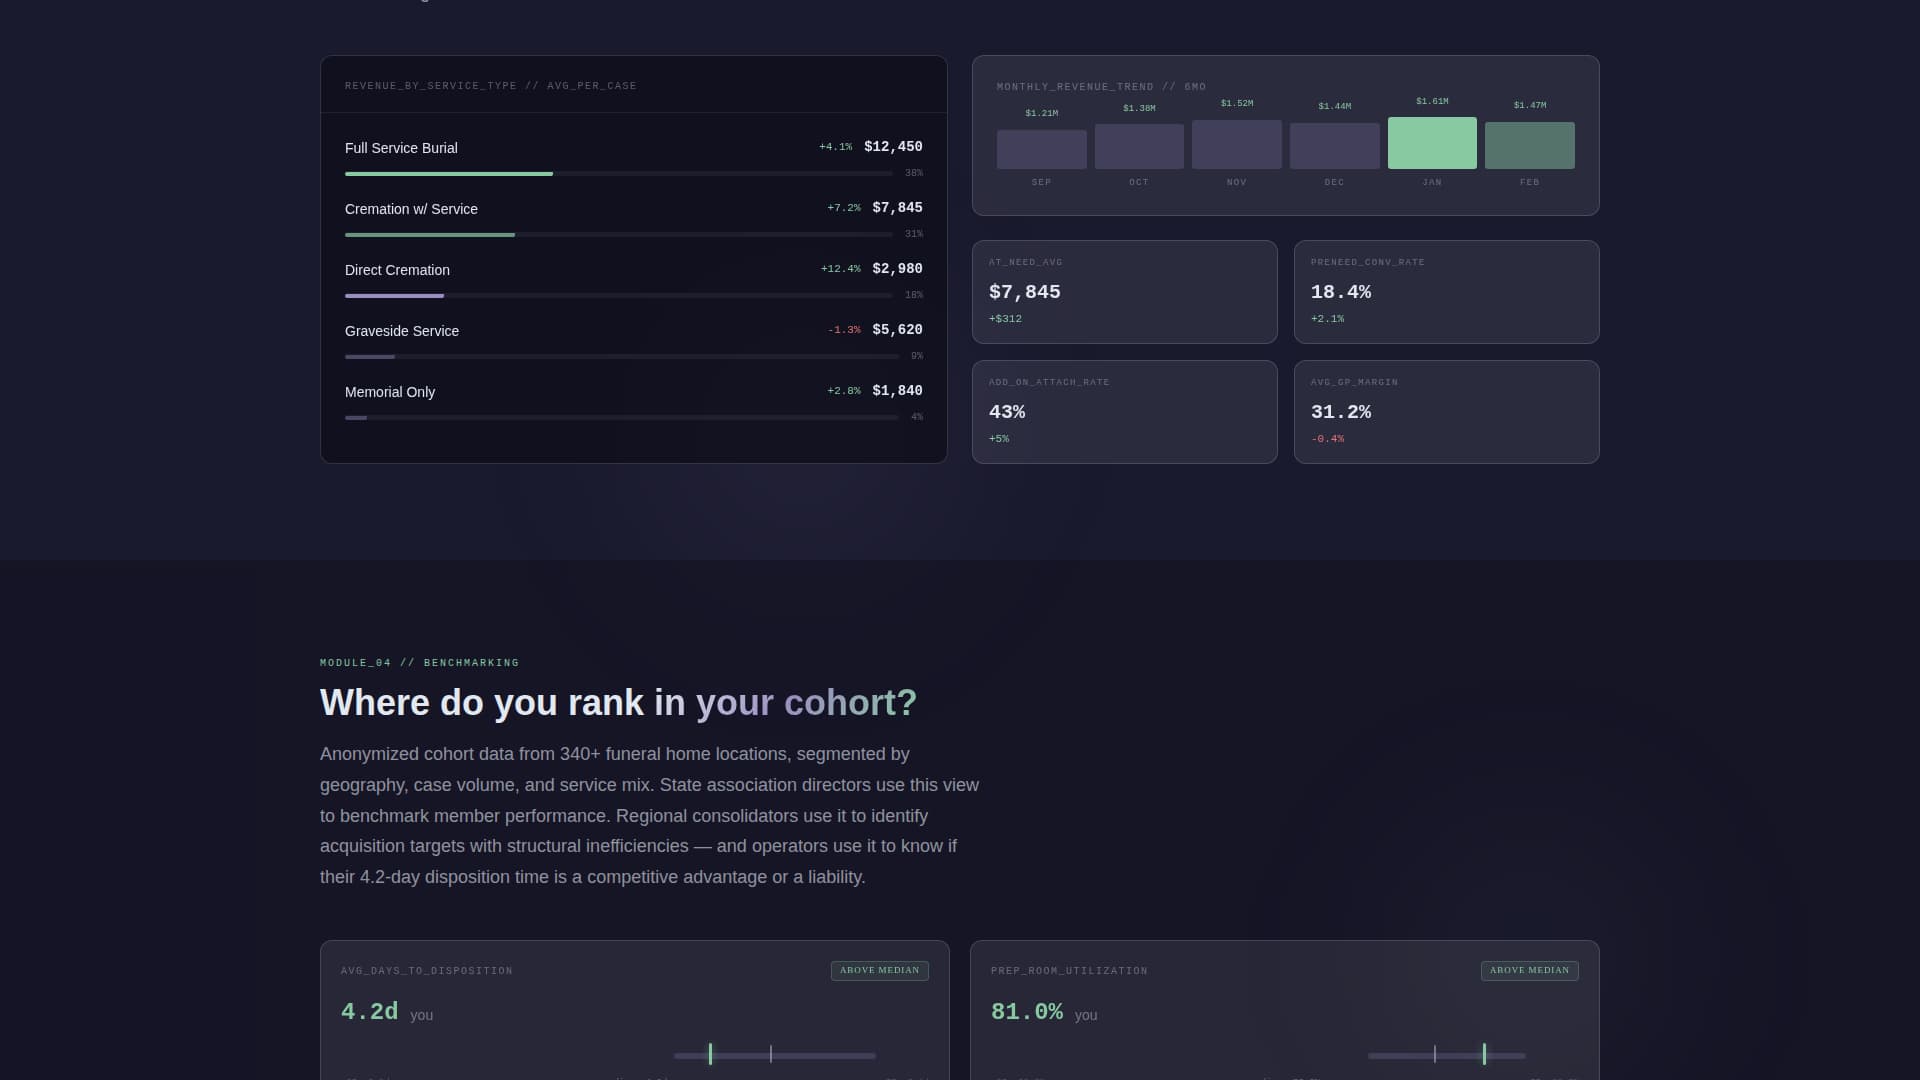Click ABOVE MEDIAN badge on prep room utilization
The height and width of the screenshot is (1080, 1920).
1530,971
